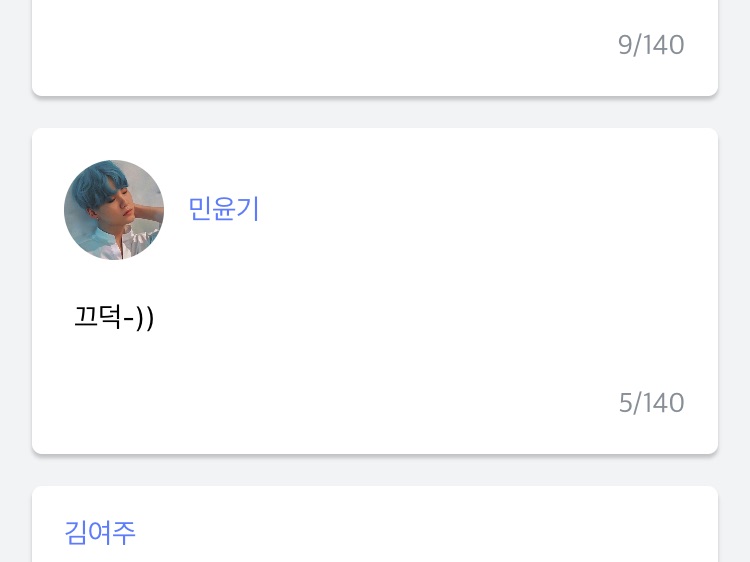Click empty header space right of 민윤기
The width and height of the screenshot is (750, 562).
[480, 209]
